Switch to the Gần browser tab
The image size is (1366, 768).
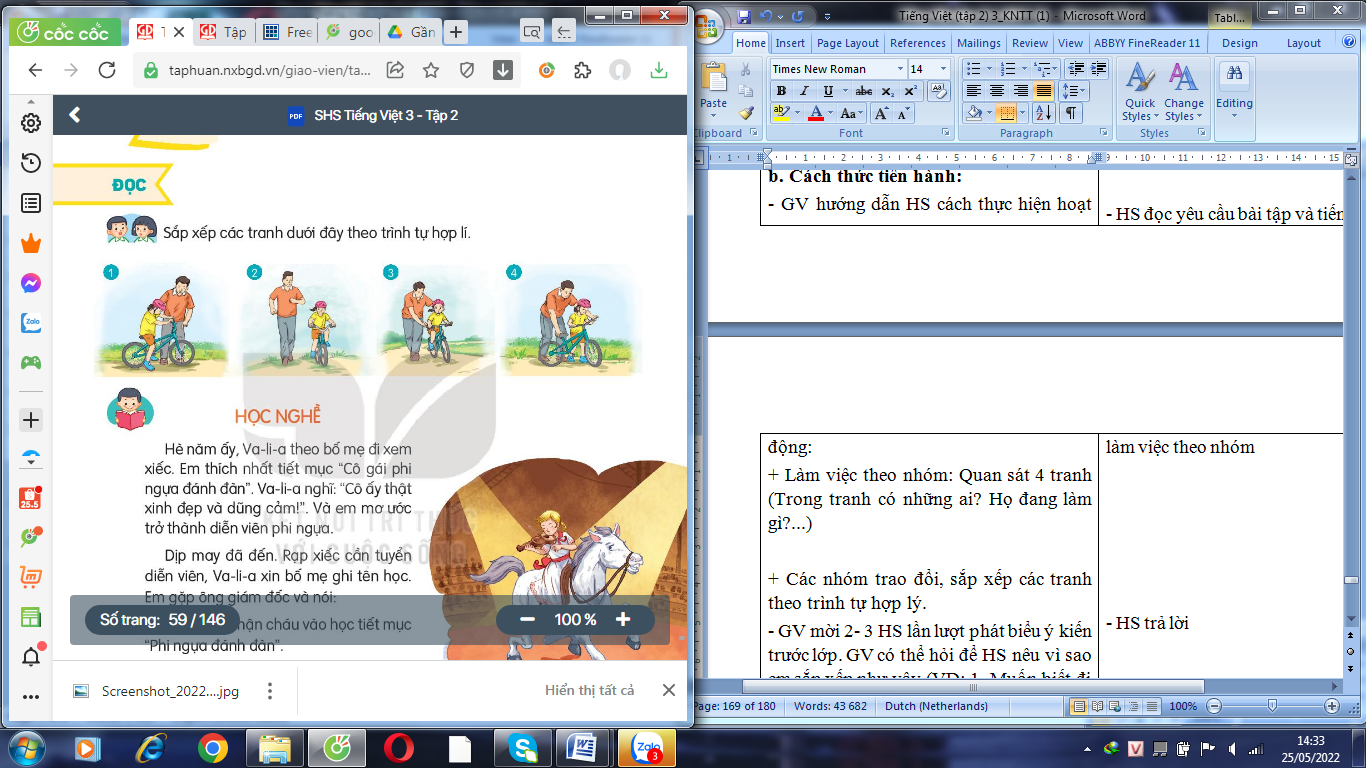pos(413,32)
